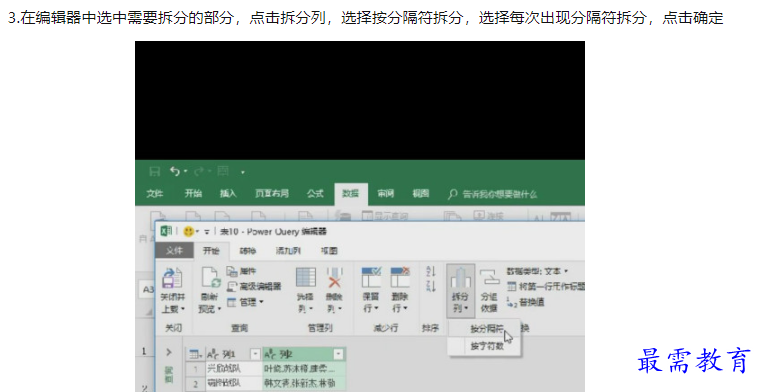Open the 列2 filter dropdown arrow
This screenshot has width=759, height=392.
pos(338,354)
